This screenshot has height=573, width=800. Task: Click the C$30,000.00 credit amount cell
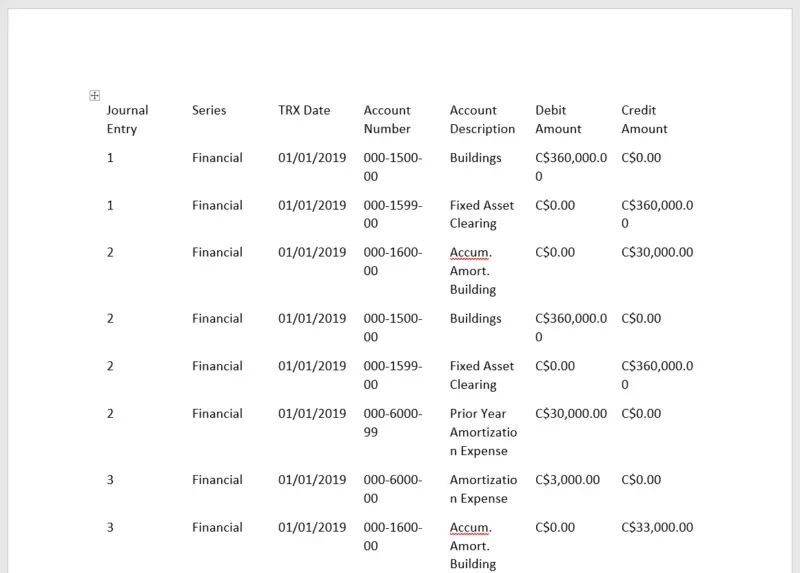coord(656,252)
